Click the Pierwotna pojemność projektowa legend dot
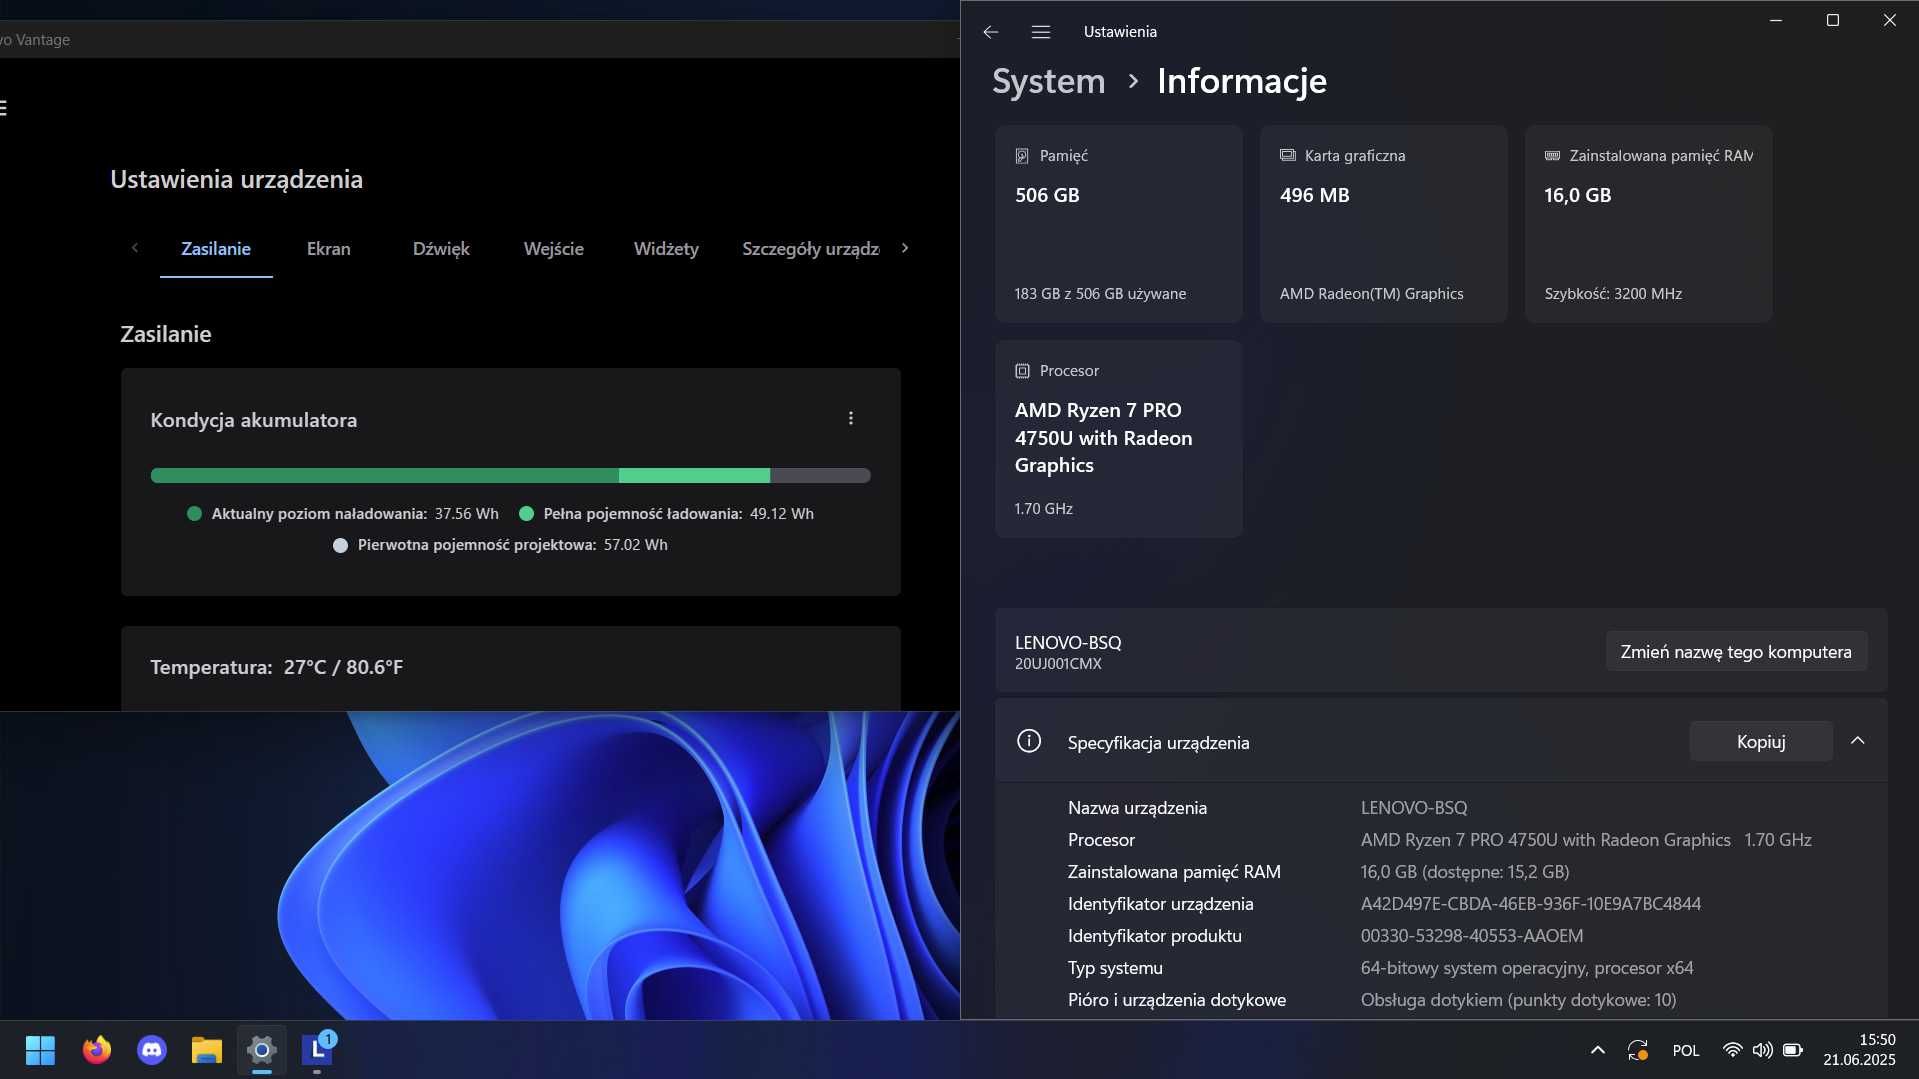The image size is (1919, 1079). point(340,545)
